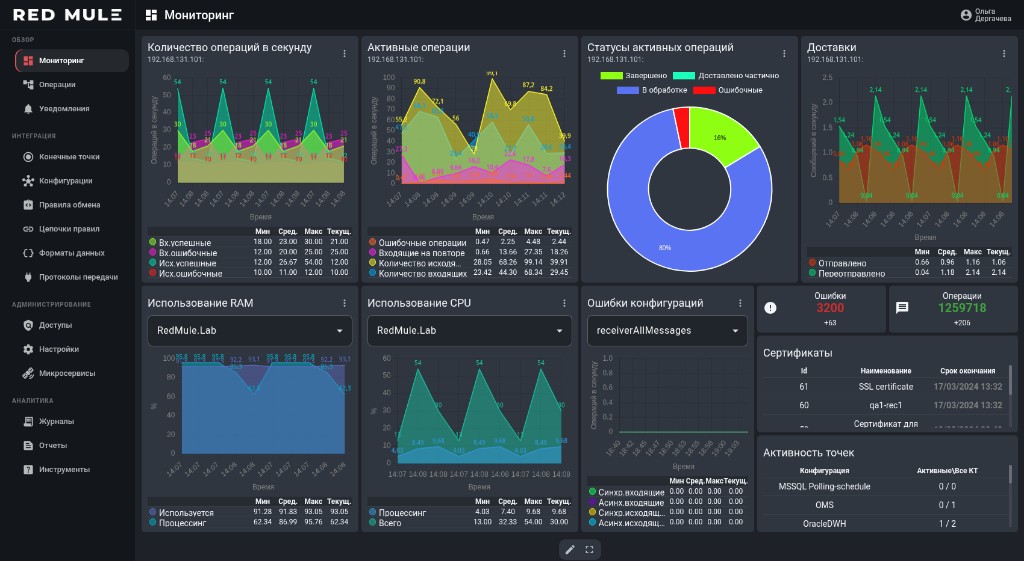Open Операции section in sidebar
The height and width of the screenshot is (561, 1024).
coord(72,84)
